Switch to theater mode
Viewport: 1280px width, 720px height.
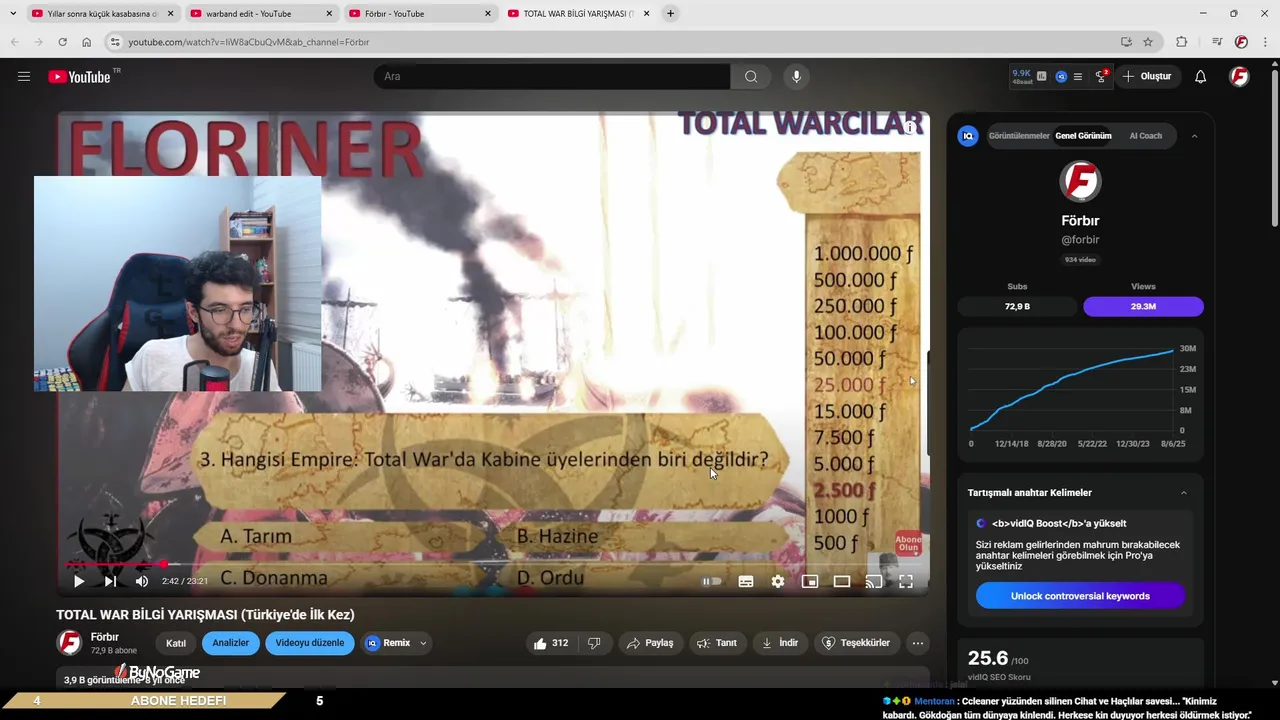tap(842, 581)
